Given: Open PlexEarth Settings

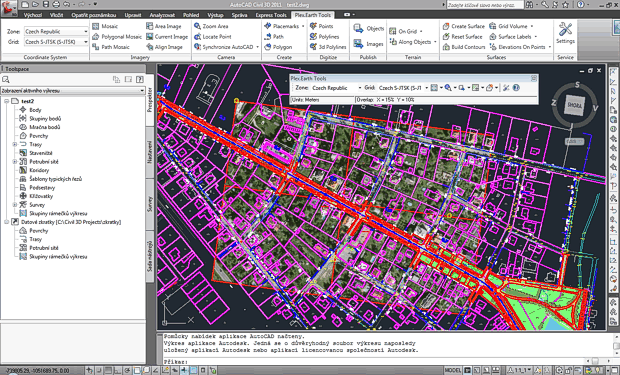Looking at the screenshot, I should (565, 33).
